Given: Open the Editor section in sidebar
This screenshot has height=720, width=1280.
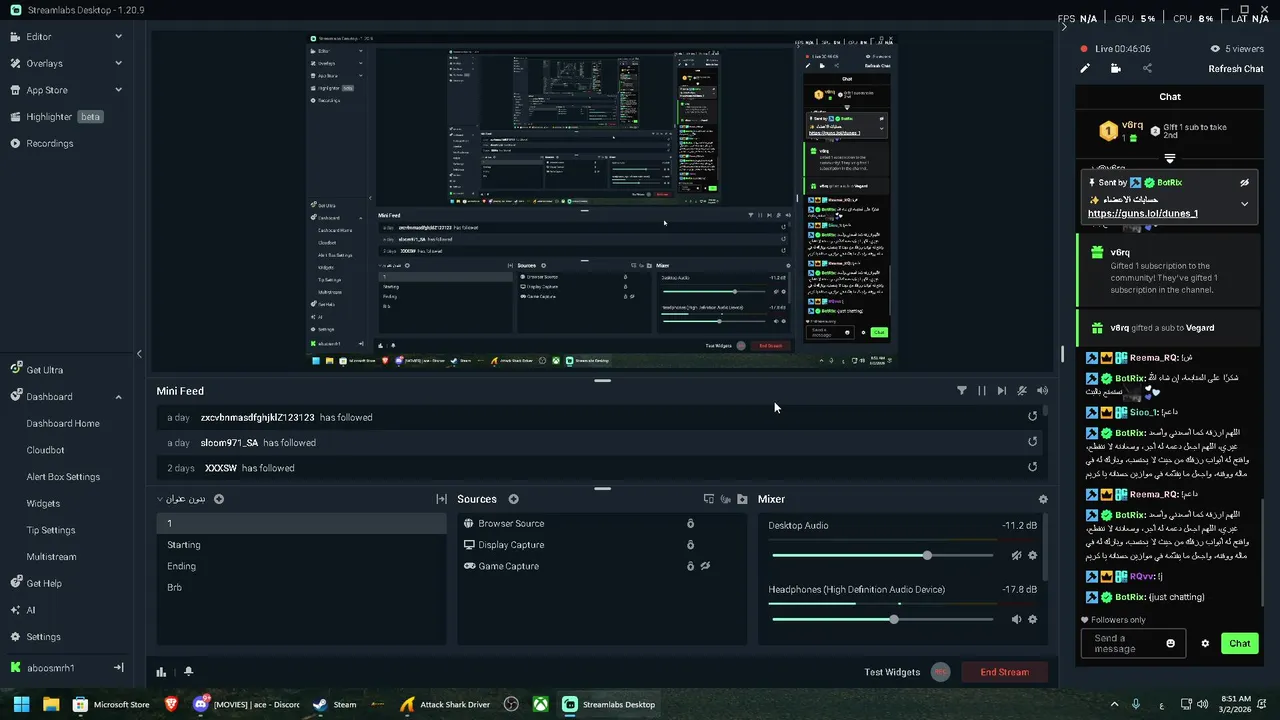Looking at the screenshot, I should click(38, 37).
